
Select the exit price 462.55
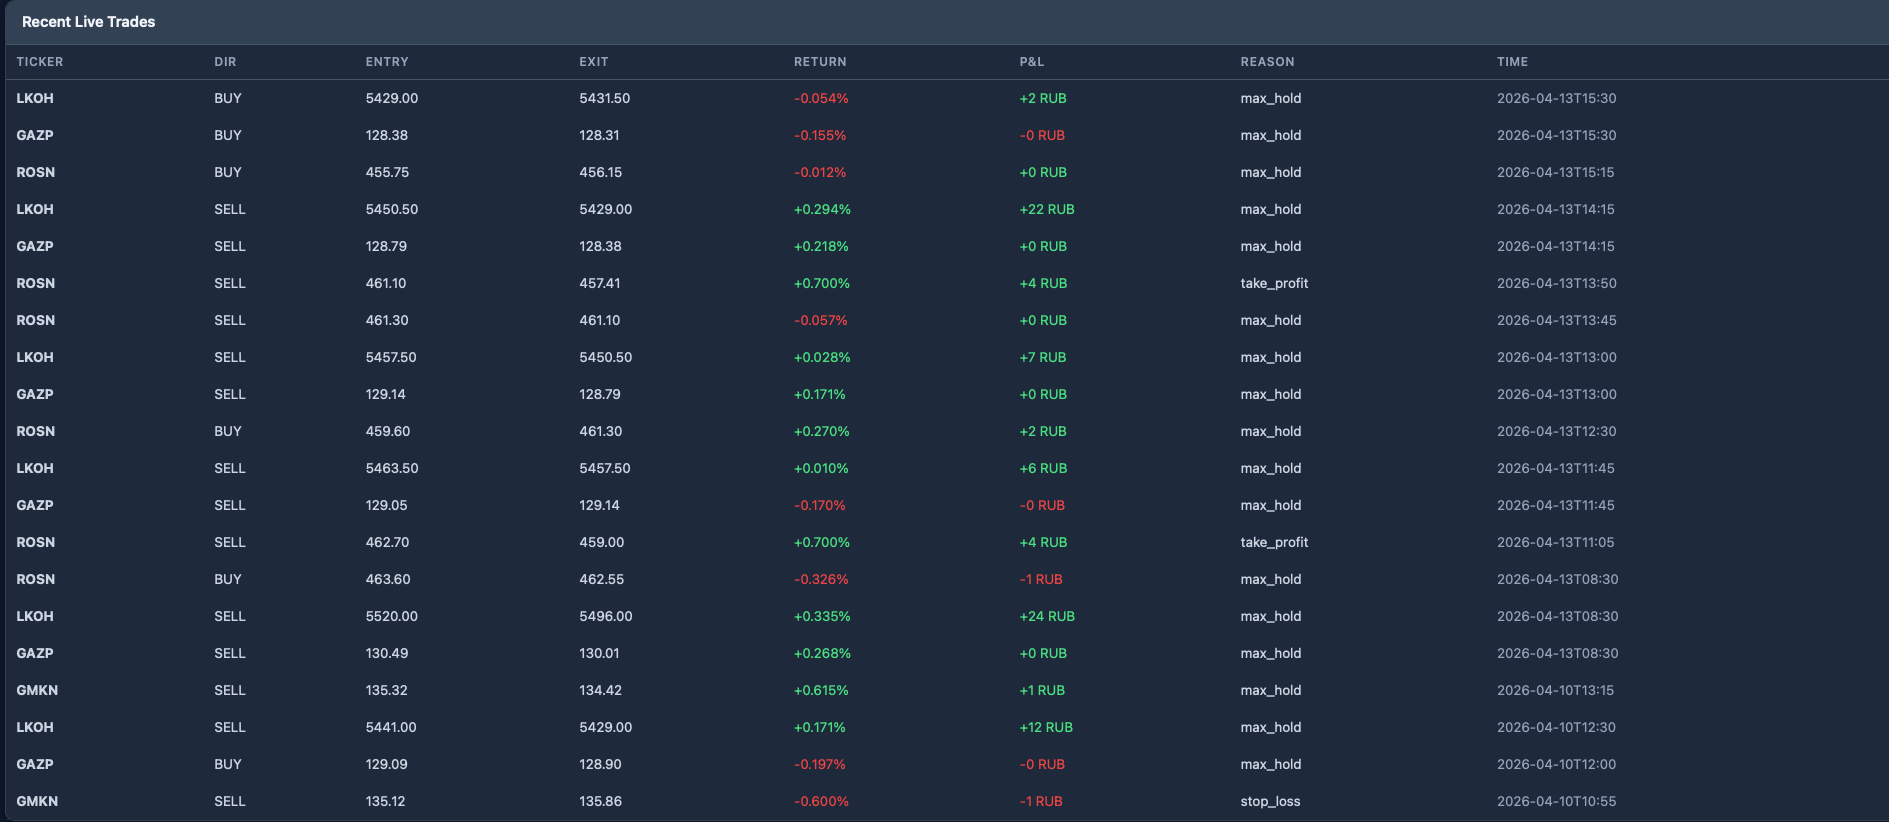[x=602, y=580]
